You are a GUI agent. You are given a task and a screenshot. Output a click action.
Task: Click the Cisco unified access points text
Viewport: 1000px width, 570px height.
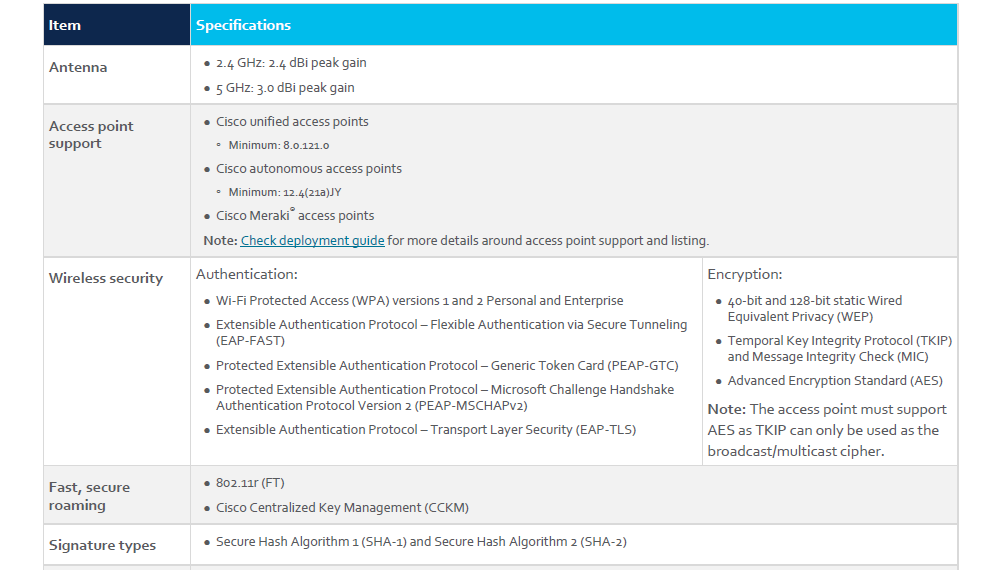(x=292, y=122)
